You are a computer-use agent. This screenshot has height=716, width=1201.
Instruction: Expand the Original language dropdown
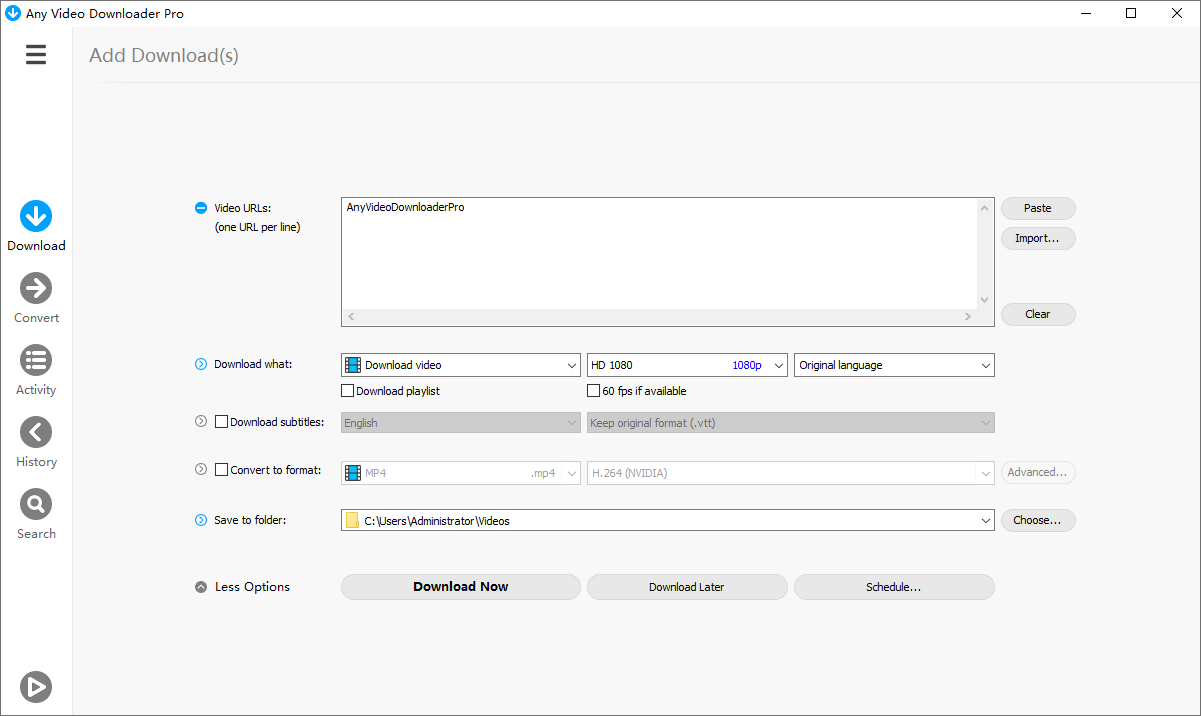pos(894,365)
